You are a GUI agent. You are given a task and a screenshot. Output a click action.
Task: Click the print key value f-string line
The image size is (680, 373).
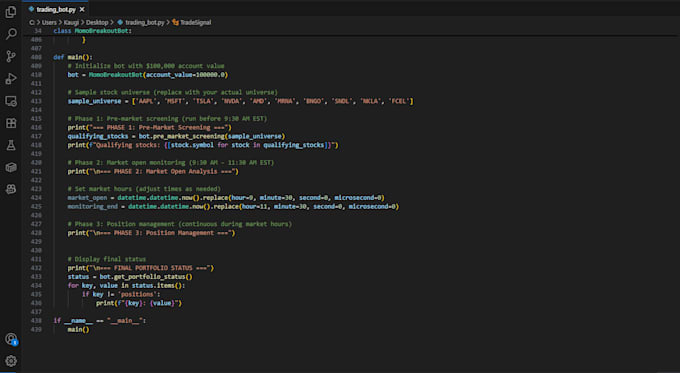(139, 303)
